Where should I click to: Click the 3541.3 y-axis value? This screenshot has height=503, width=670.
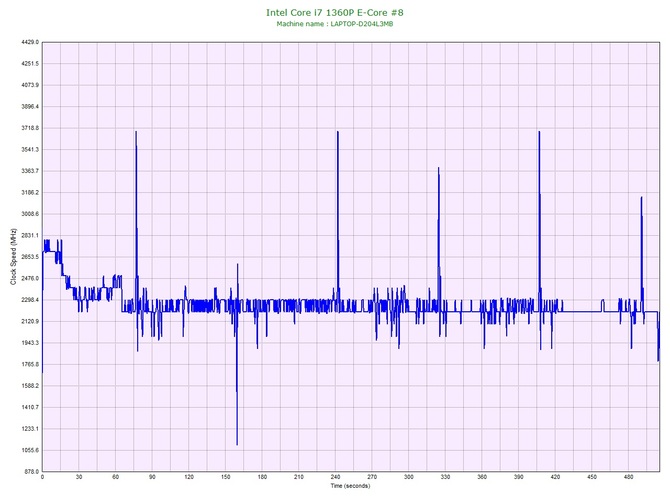[x=30, y=150]
